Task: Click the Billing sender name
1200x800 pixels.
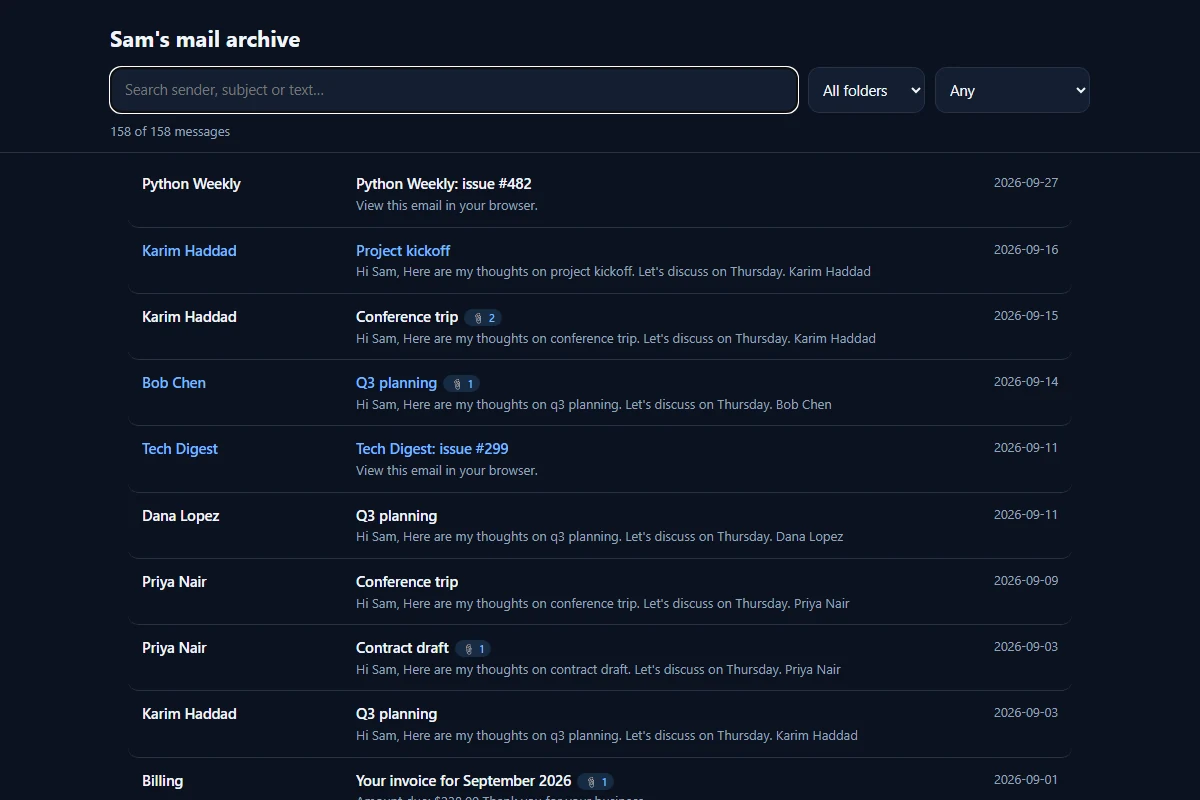Action: coord(162,781)
